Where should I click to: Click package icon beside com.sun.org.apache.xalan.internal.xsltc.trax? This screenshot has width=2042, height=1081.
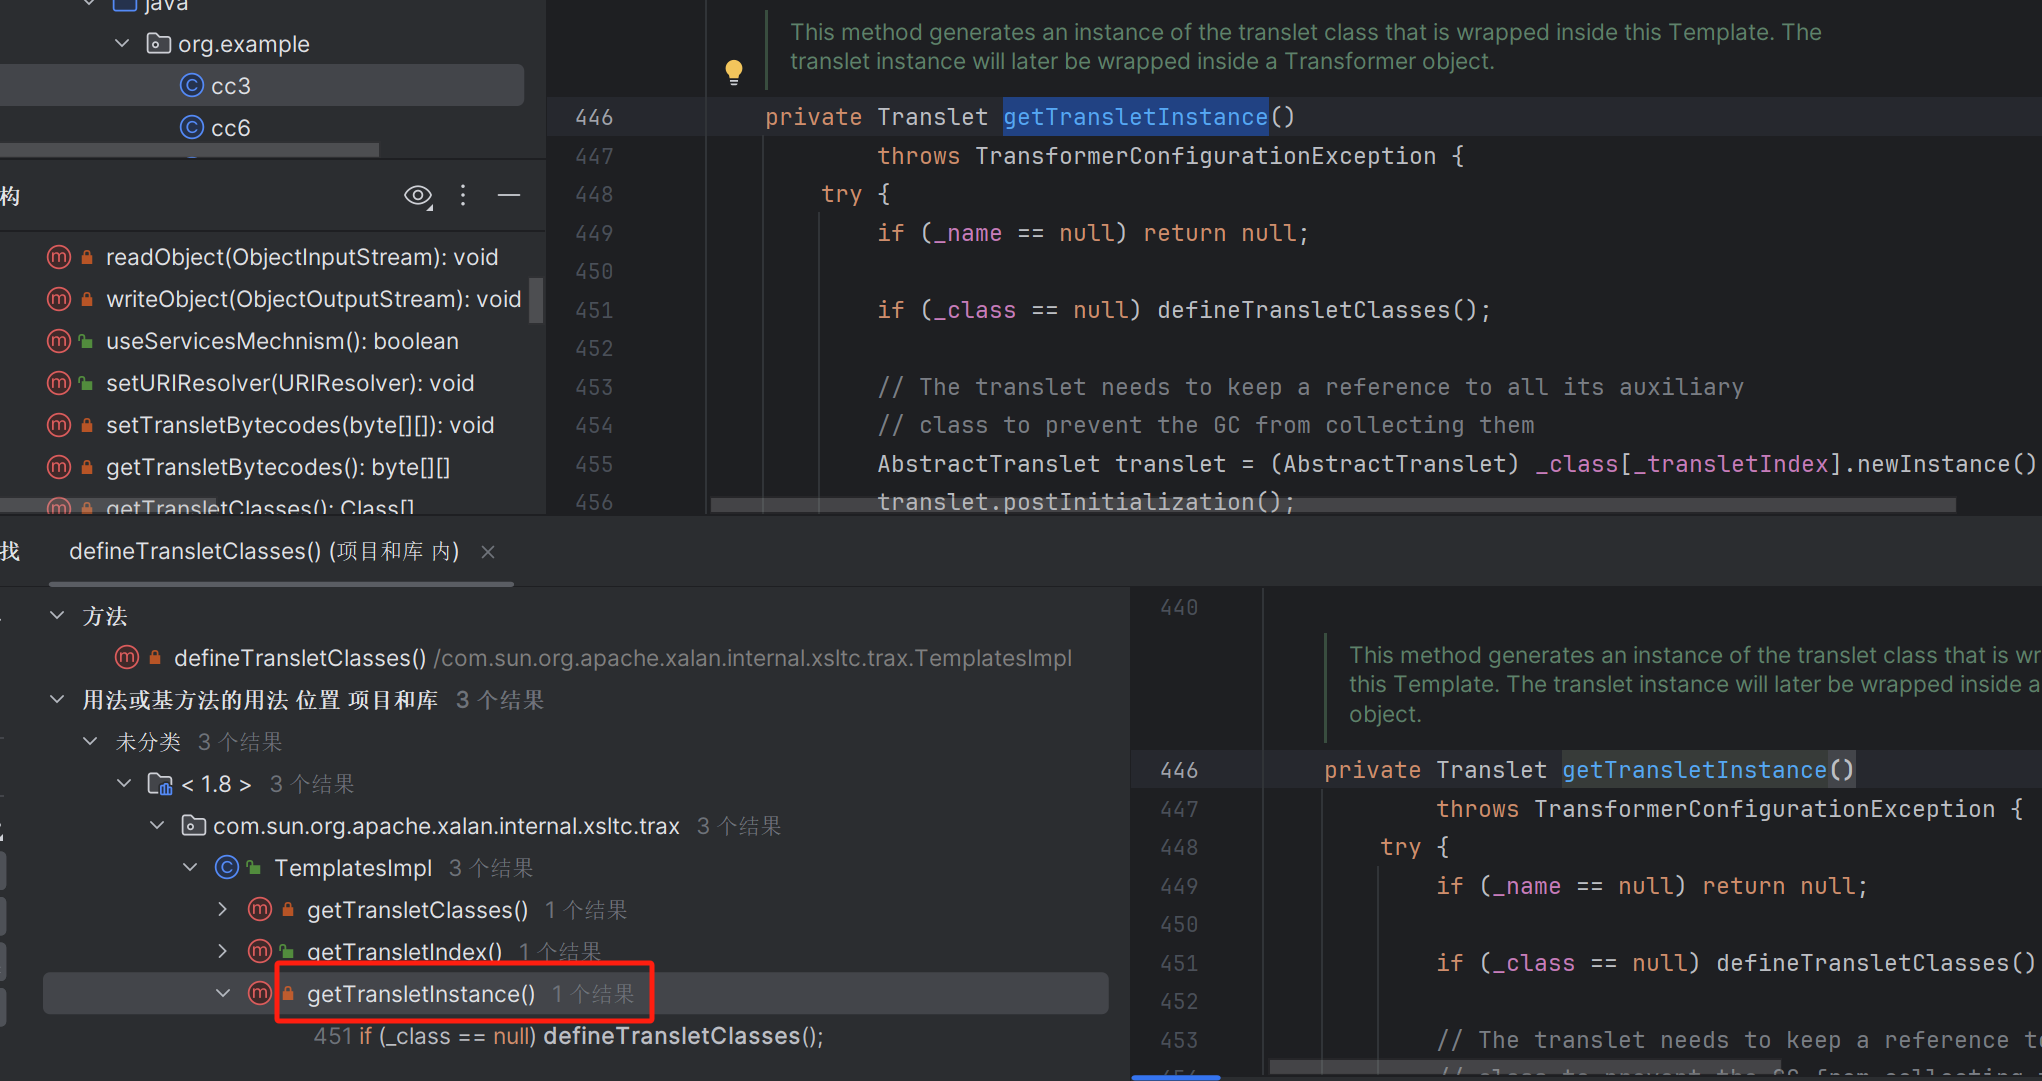[193, 826]
